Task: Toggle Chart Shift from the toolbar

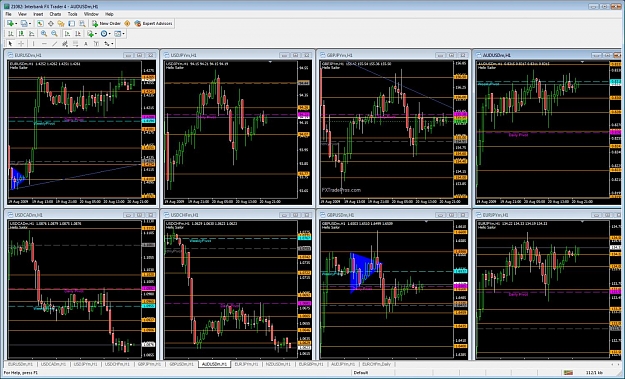Action: [78, 33]
